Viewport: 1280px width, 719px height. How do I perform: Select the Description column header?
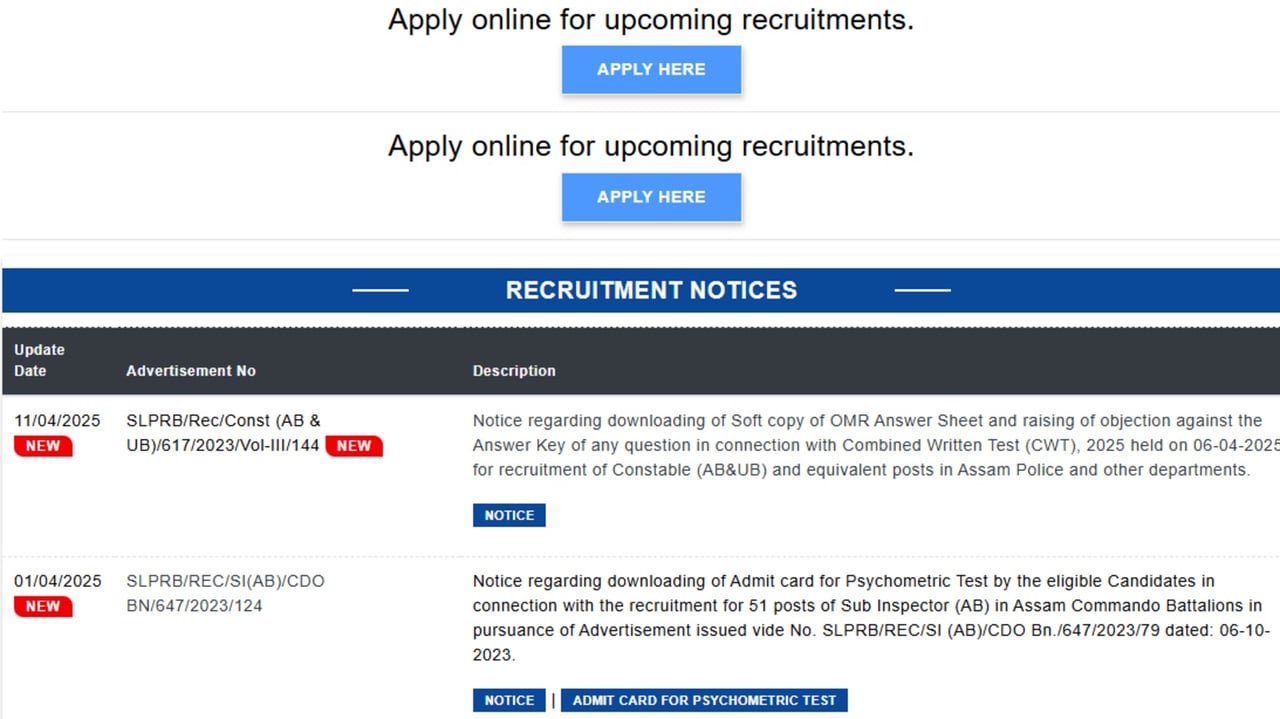[x=514, y=371]
